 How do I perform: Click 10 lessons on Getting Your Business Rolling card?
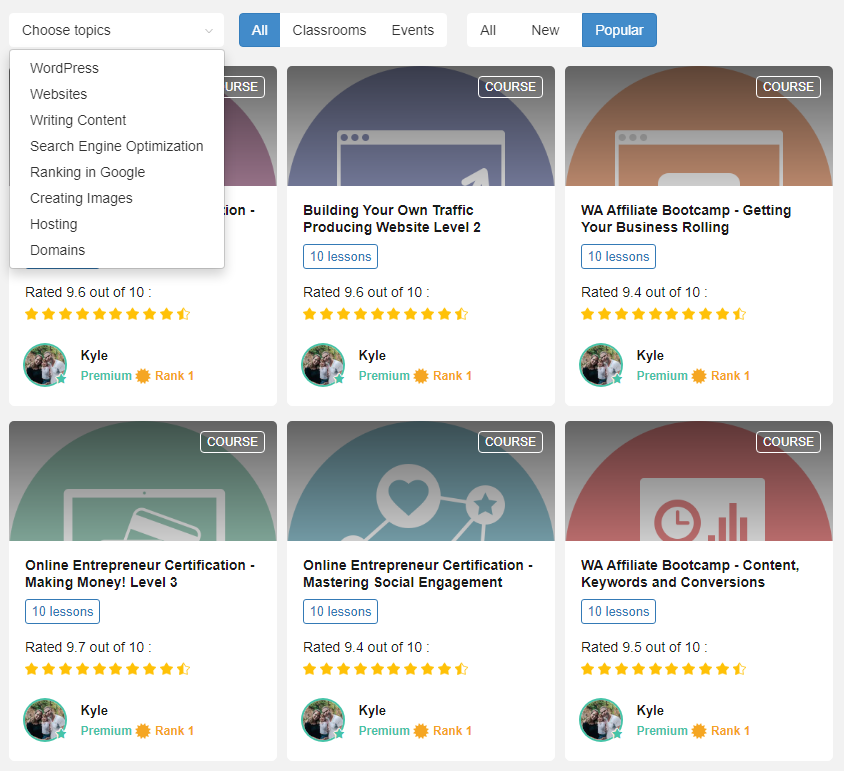(x=618, y=256)
